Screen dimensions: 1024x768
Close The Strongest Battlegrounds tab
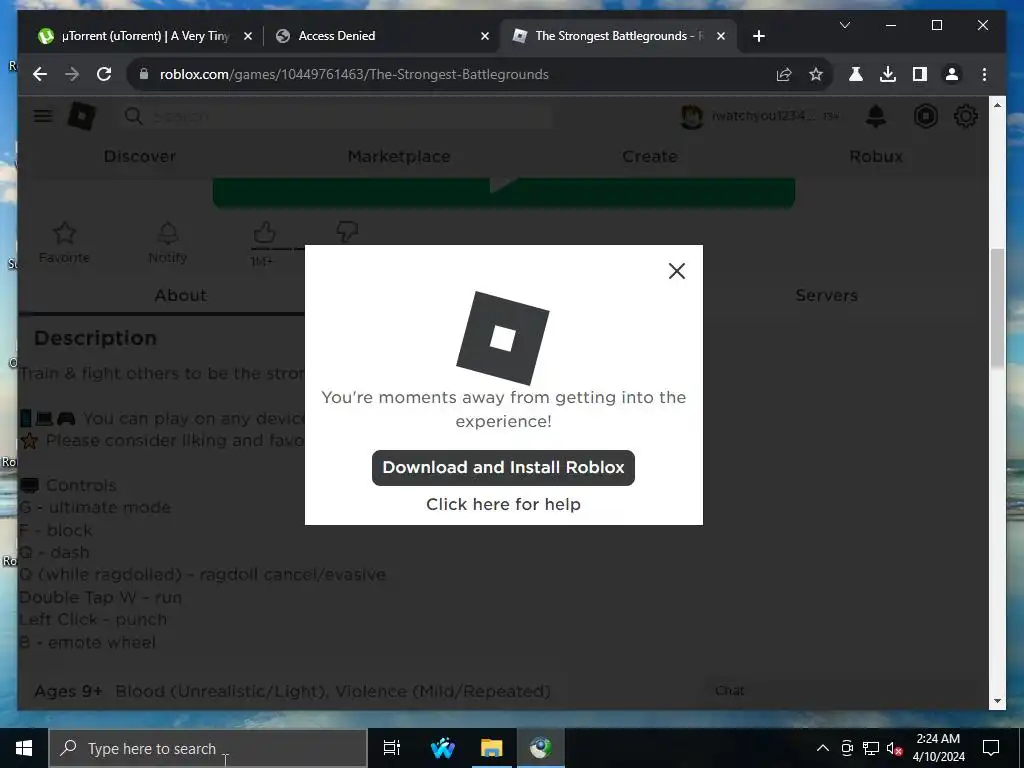point(721,37)
